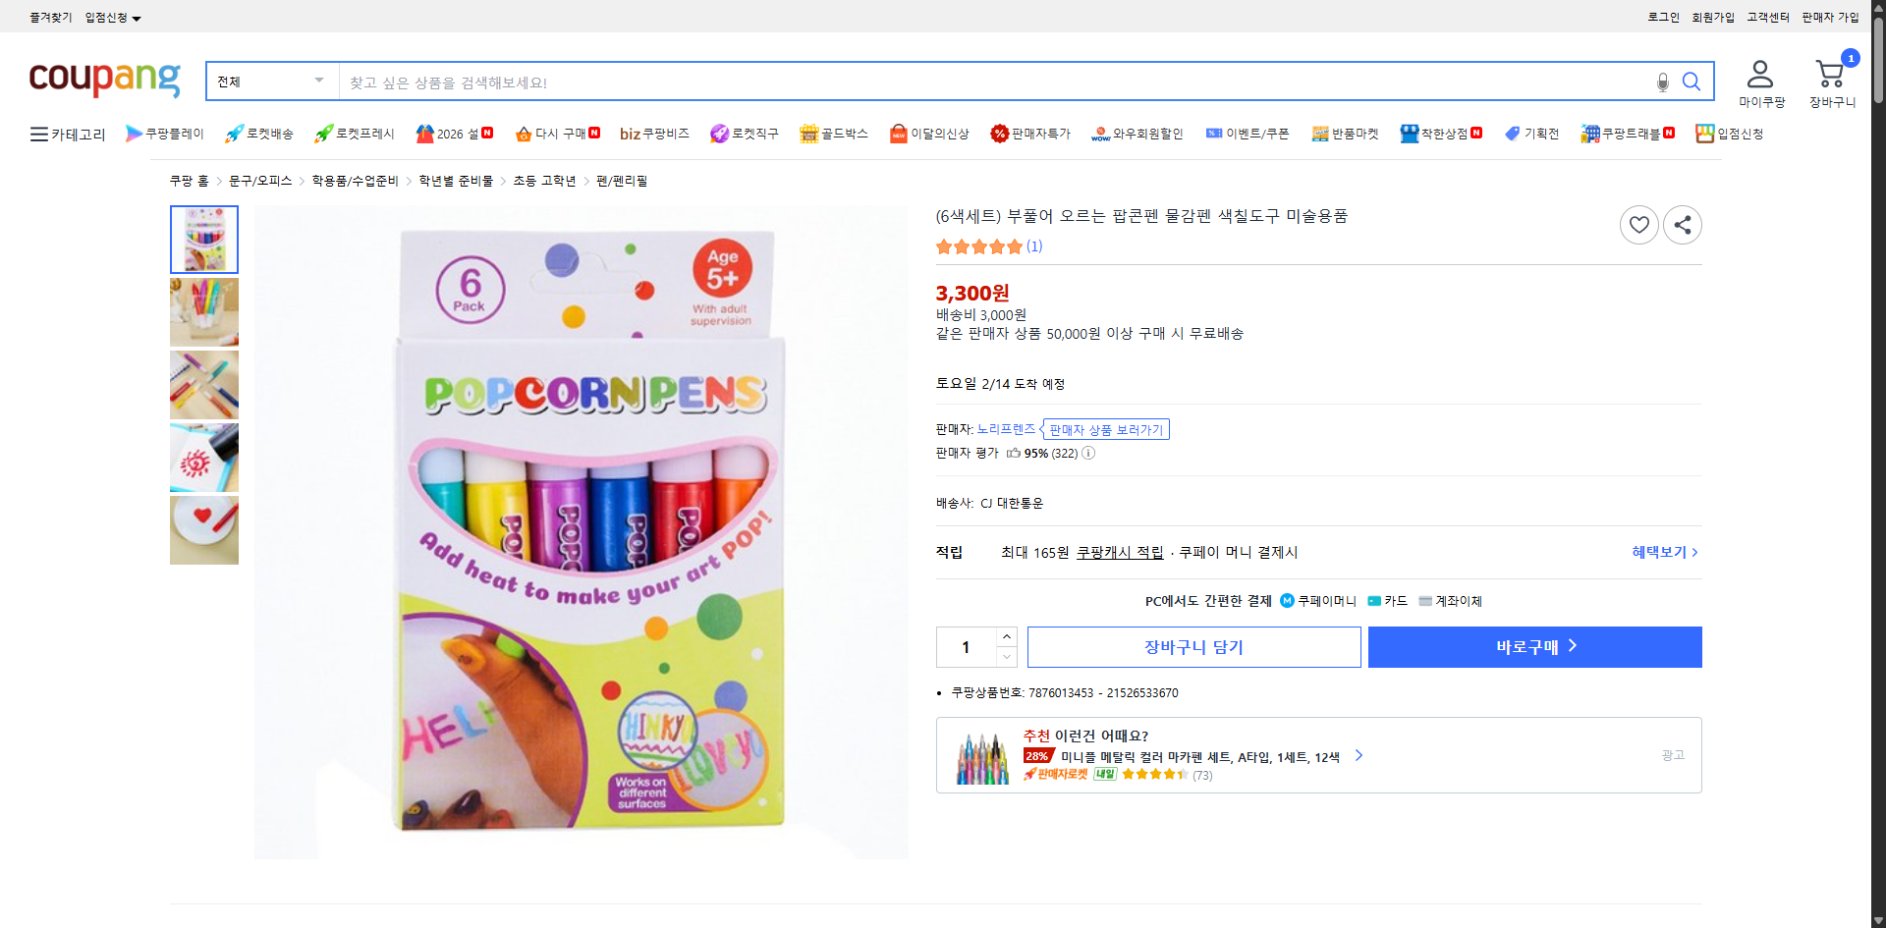Select the second product image thumbnail
Screen dimensions: 1886x928
point(203,312)
